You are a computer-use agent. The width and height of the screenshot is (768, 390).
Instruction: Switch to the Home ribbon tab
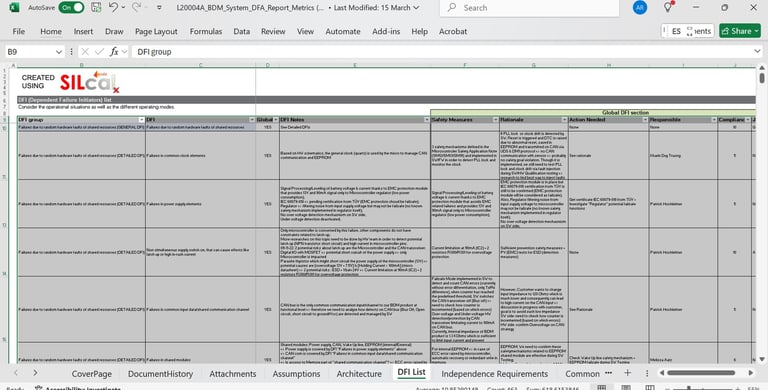click(51, 31)
